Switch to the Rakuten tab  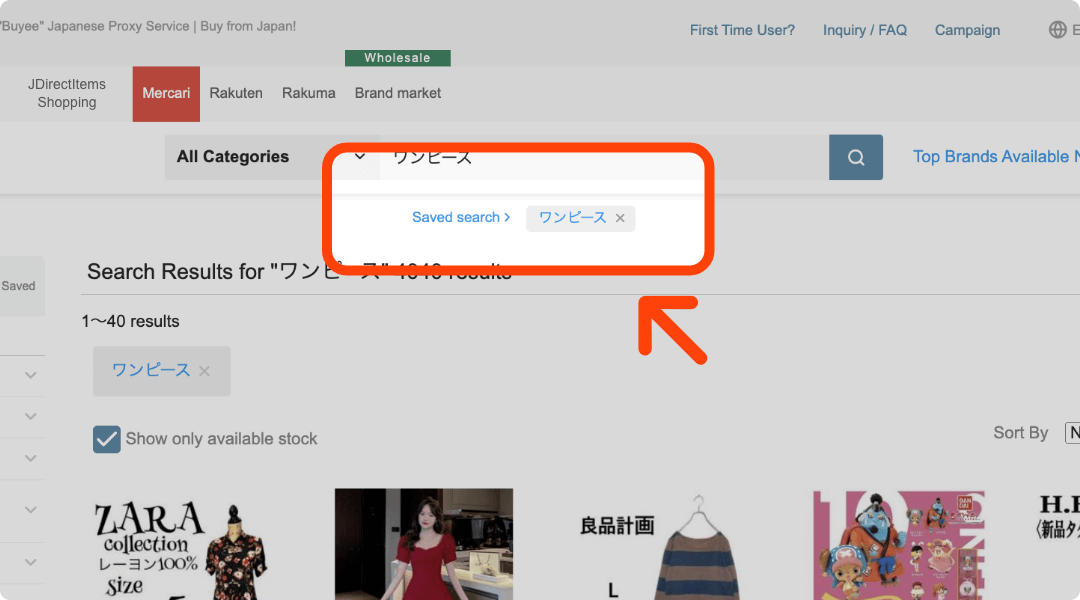click(236, 93)
